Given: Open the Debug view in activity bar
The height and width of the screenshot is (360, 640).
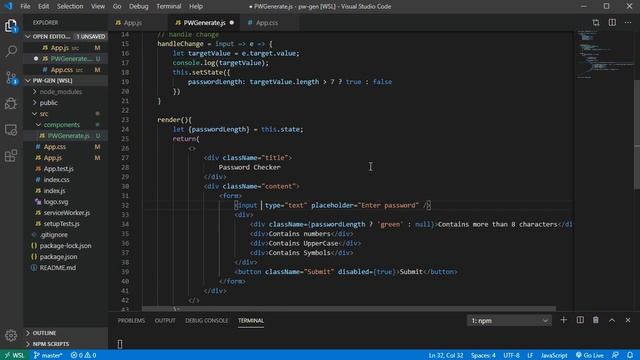Looking at the screenshot, I should (x=11, y=104).
